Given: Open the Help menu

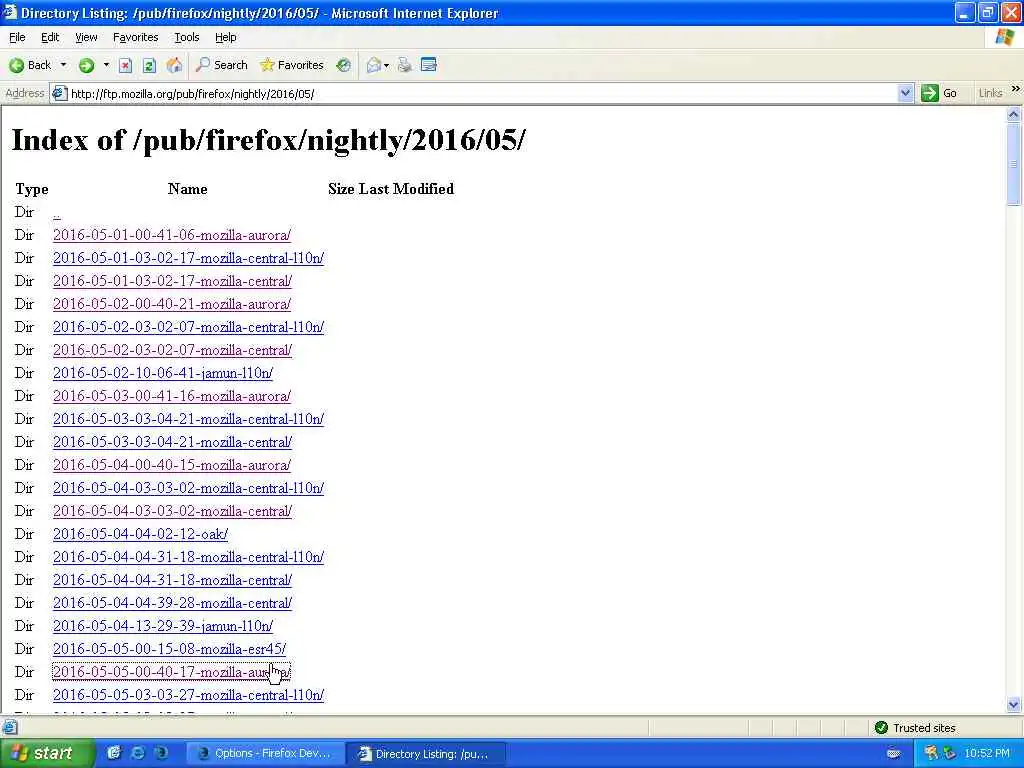Looking at the screenshot, I should 226,37.
